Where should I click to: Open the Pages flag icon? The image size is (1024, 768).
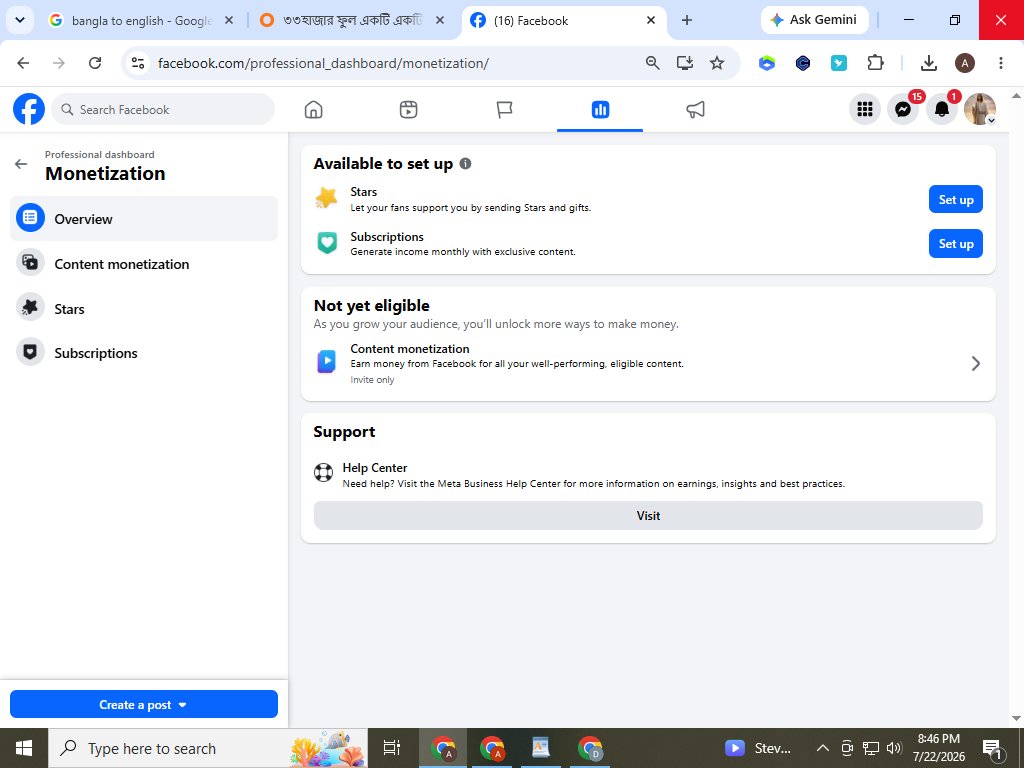pyautogui.click(x=504, y=110)
